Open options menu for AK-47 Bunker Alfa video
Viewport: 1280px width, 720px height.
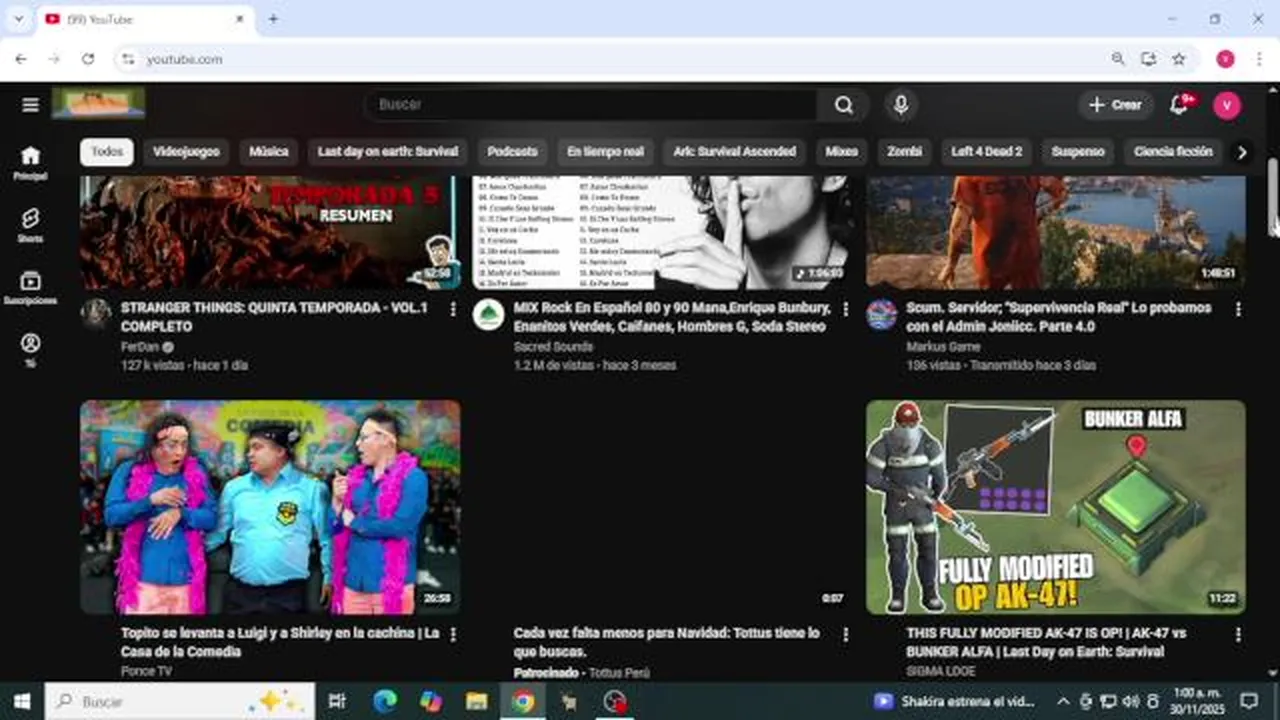coord(1238,634)
